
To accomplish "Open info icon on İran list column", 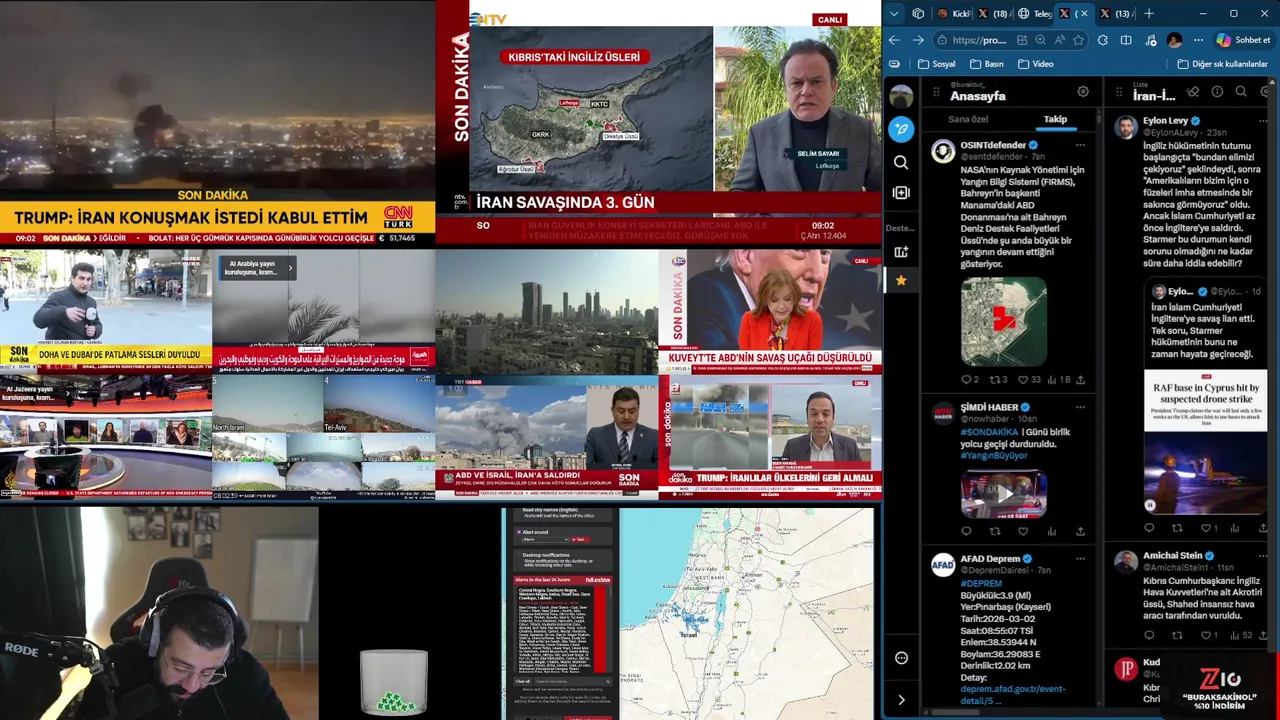I will tap(1217, 91).
